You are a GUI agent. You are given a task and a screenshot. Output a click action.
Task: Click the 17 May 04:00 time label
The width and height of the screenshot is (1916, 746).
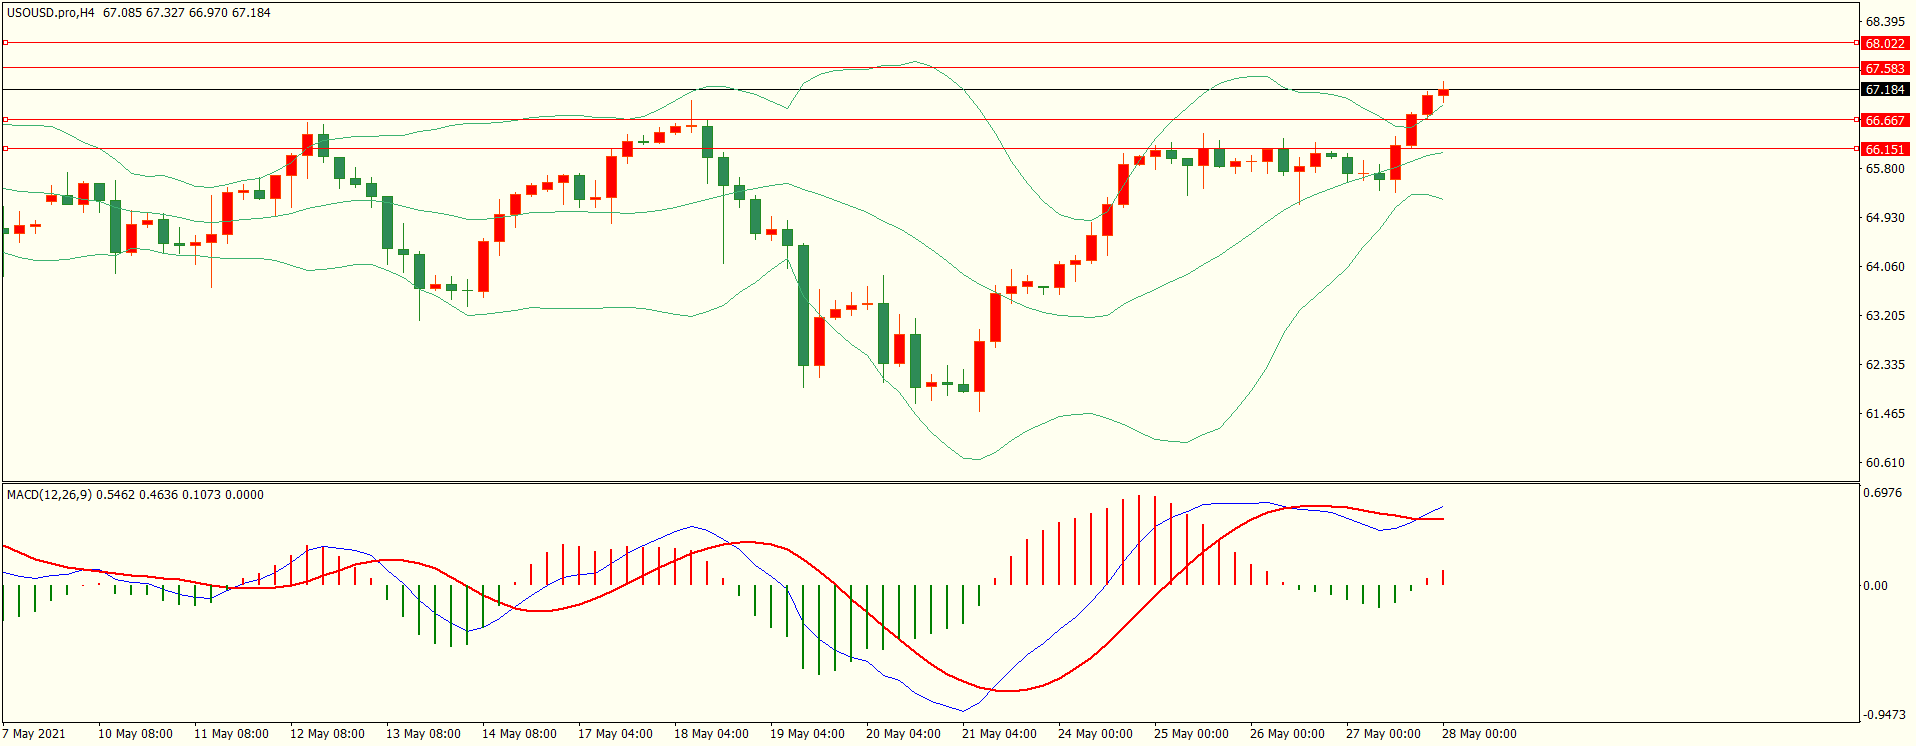[x=614, y=734]
